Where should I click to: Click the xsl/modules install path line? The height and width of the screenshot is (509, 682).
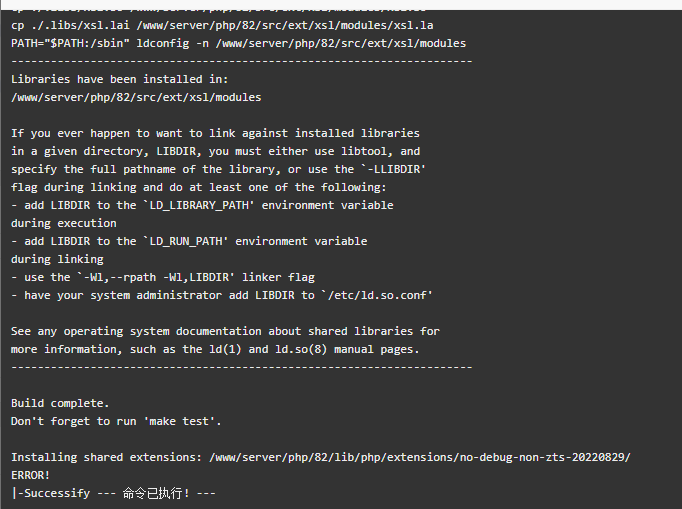[136, 97]
